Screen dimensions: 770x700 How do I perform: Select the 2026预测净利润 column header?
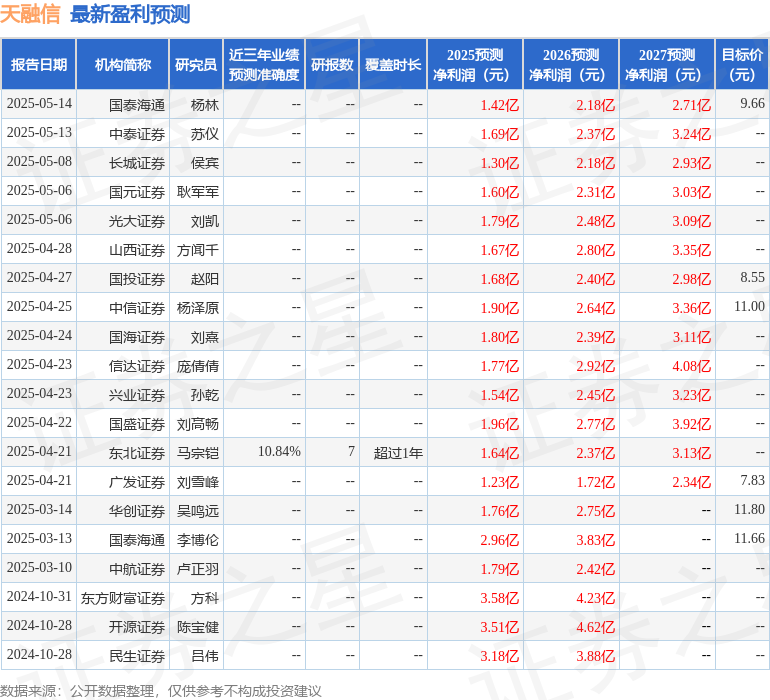coord(571,64)
